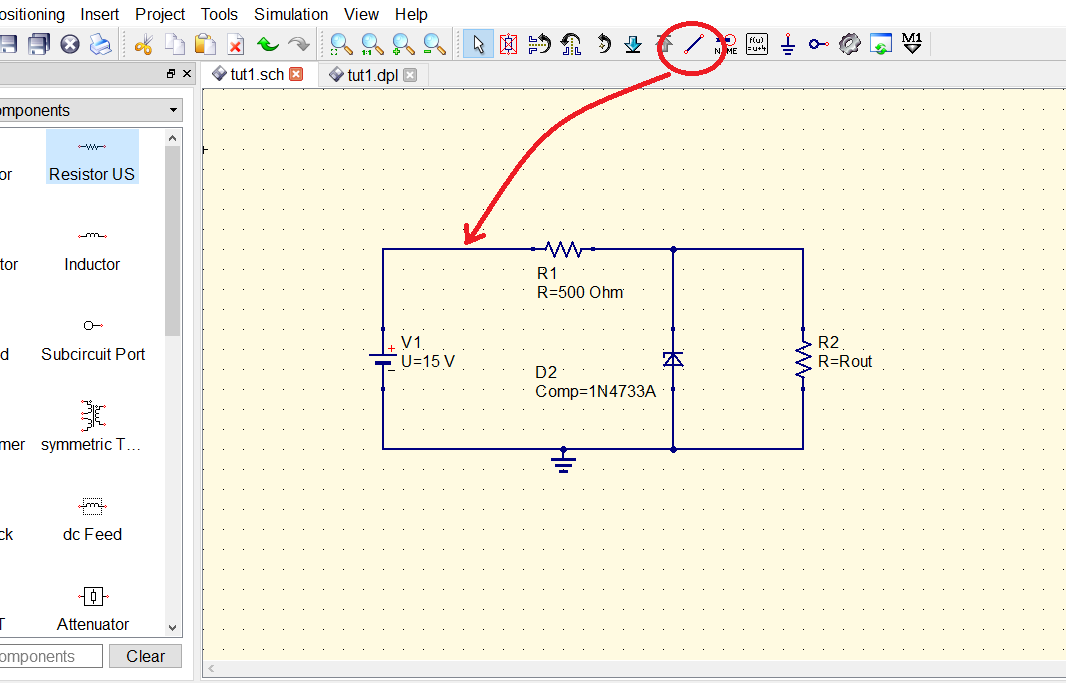Paste from clipboard using the toolbar icon

click(205, 45)
